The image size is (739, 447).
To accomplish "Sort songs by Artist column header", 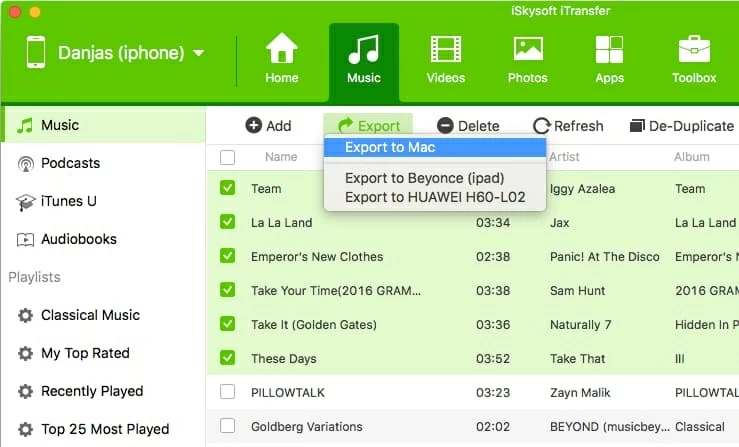I will click(x=565, y=157).
